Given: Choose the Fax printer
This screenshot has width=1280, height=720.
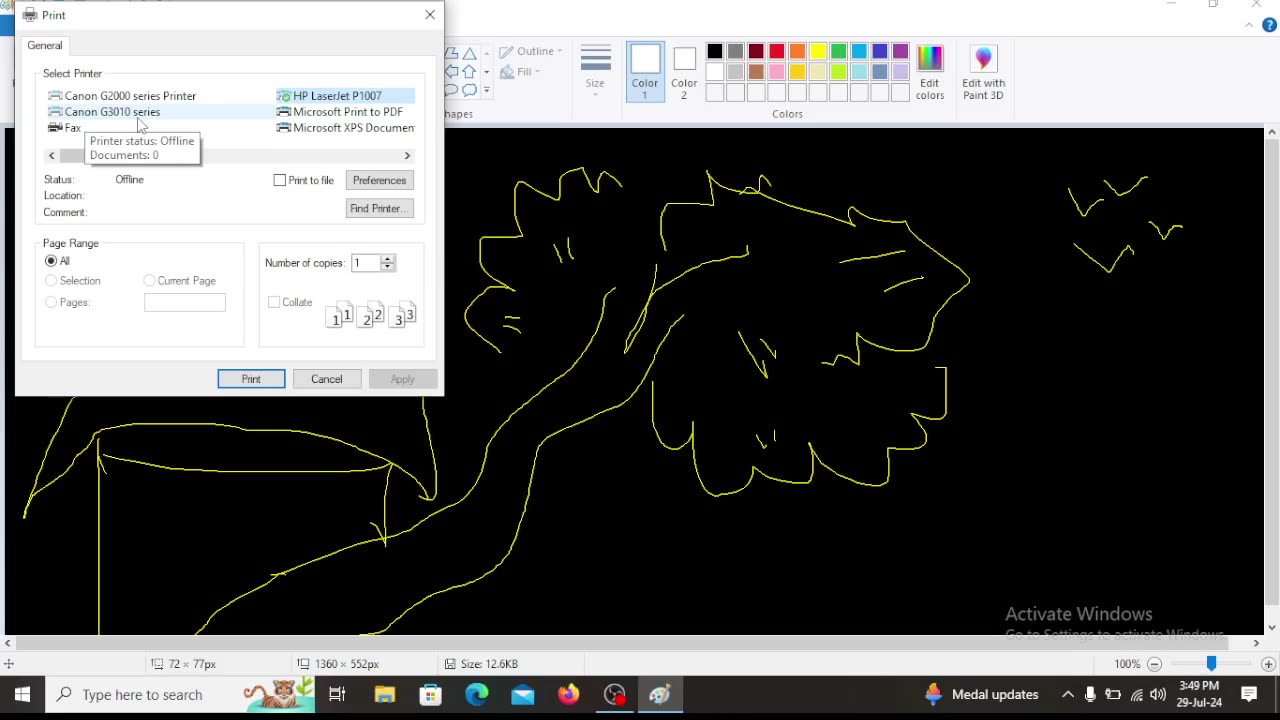Looking at the screenshot, I should [x=65, y=128].
